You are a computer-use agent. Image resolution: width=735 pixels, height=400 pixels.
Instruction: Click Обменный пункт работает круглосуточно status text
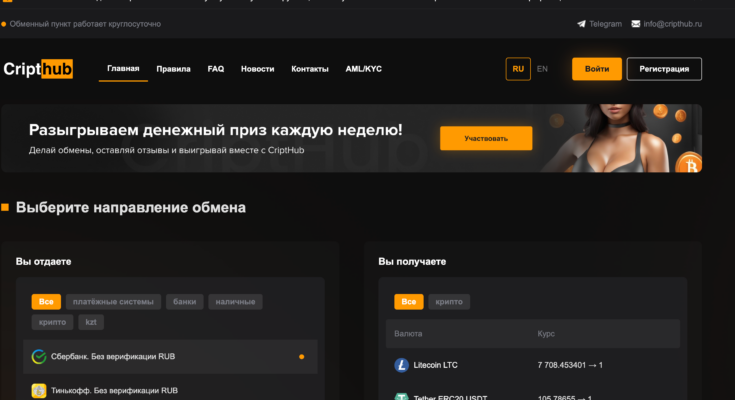coord(85,24)
